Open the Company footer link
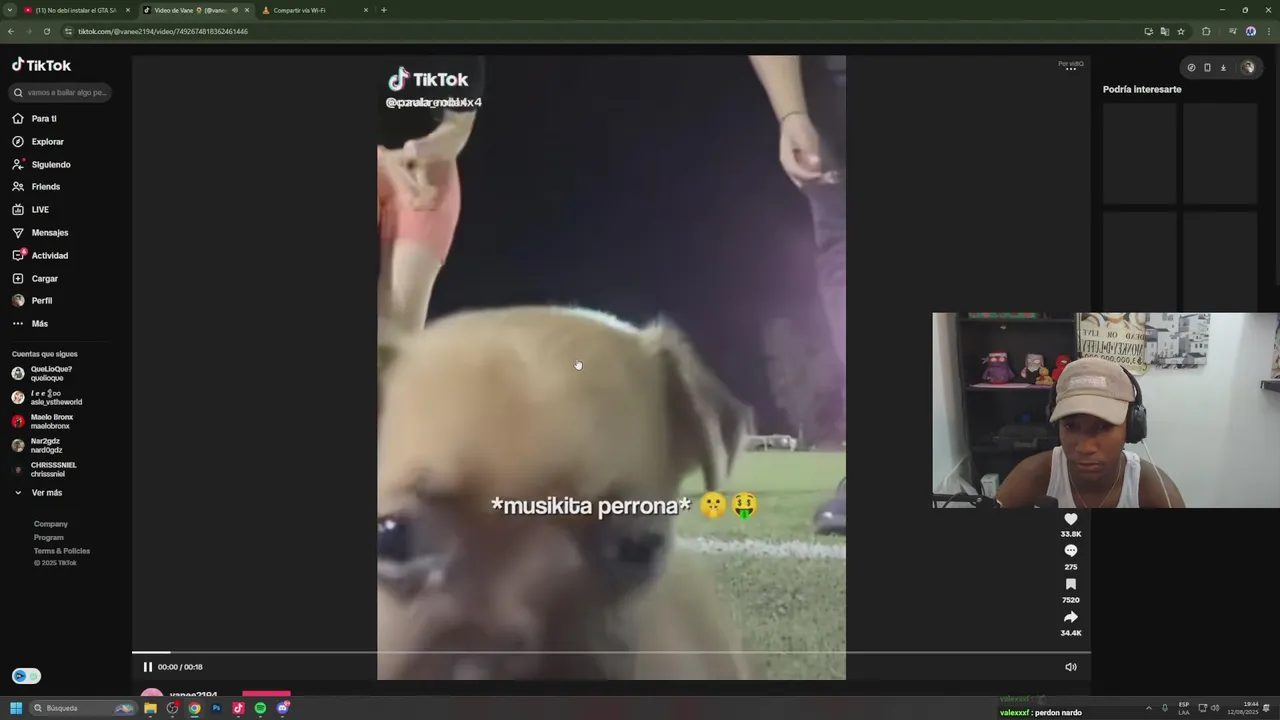 (x=51, y=524)
